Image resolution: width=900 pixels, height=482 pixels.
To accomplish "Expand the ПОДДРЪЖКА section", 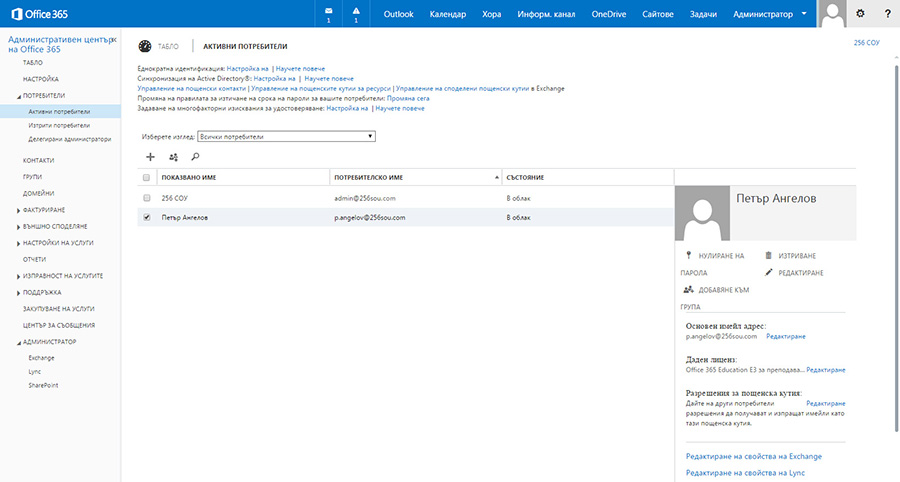I will pyautogui.click(x=18, y=293).
